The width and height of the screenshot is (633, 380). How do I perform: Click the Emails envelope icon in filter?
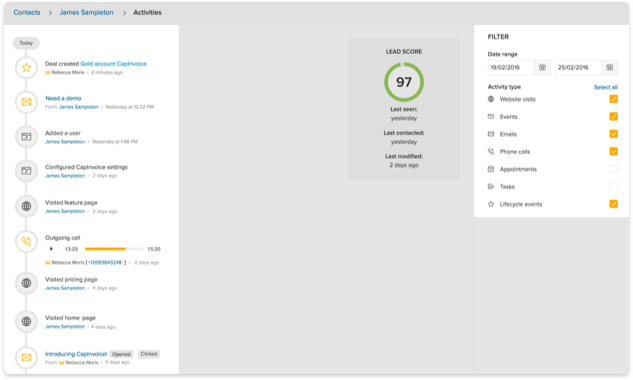click(491, 134)
